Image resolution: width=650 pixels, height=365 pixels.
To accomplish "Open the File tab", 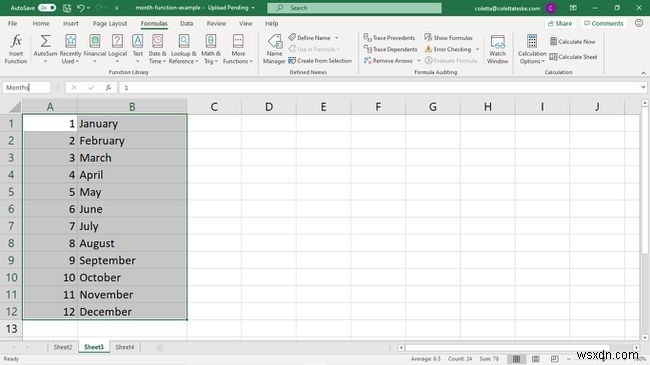I will point(12,24).
